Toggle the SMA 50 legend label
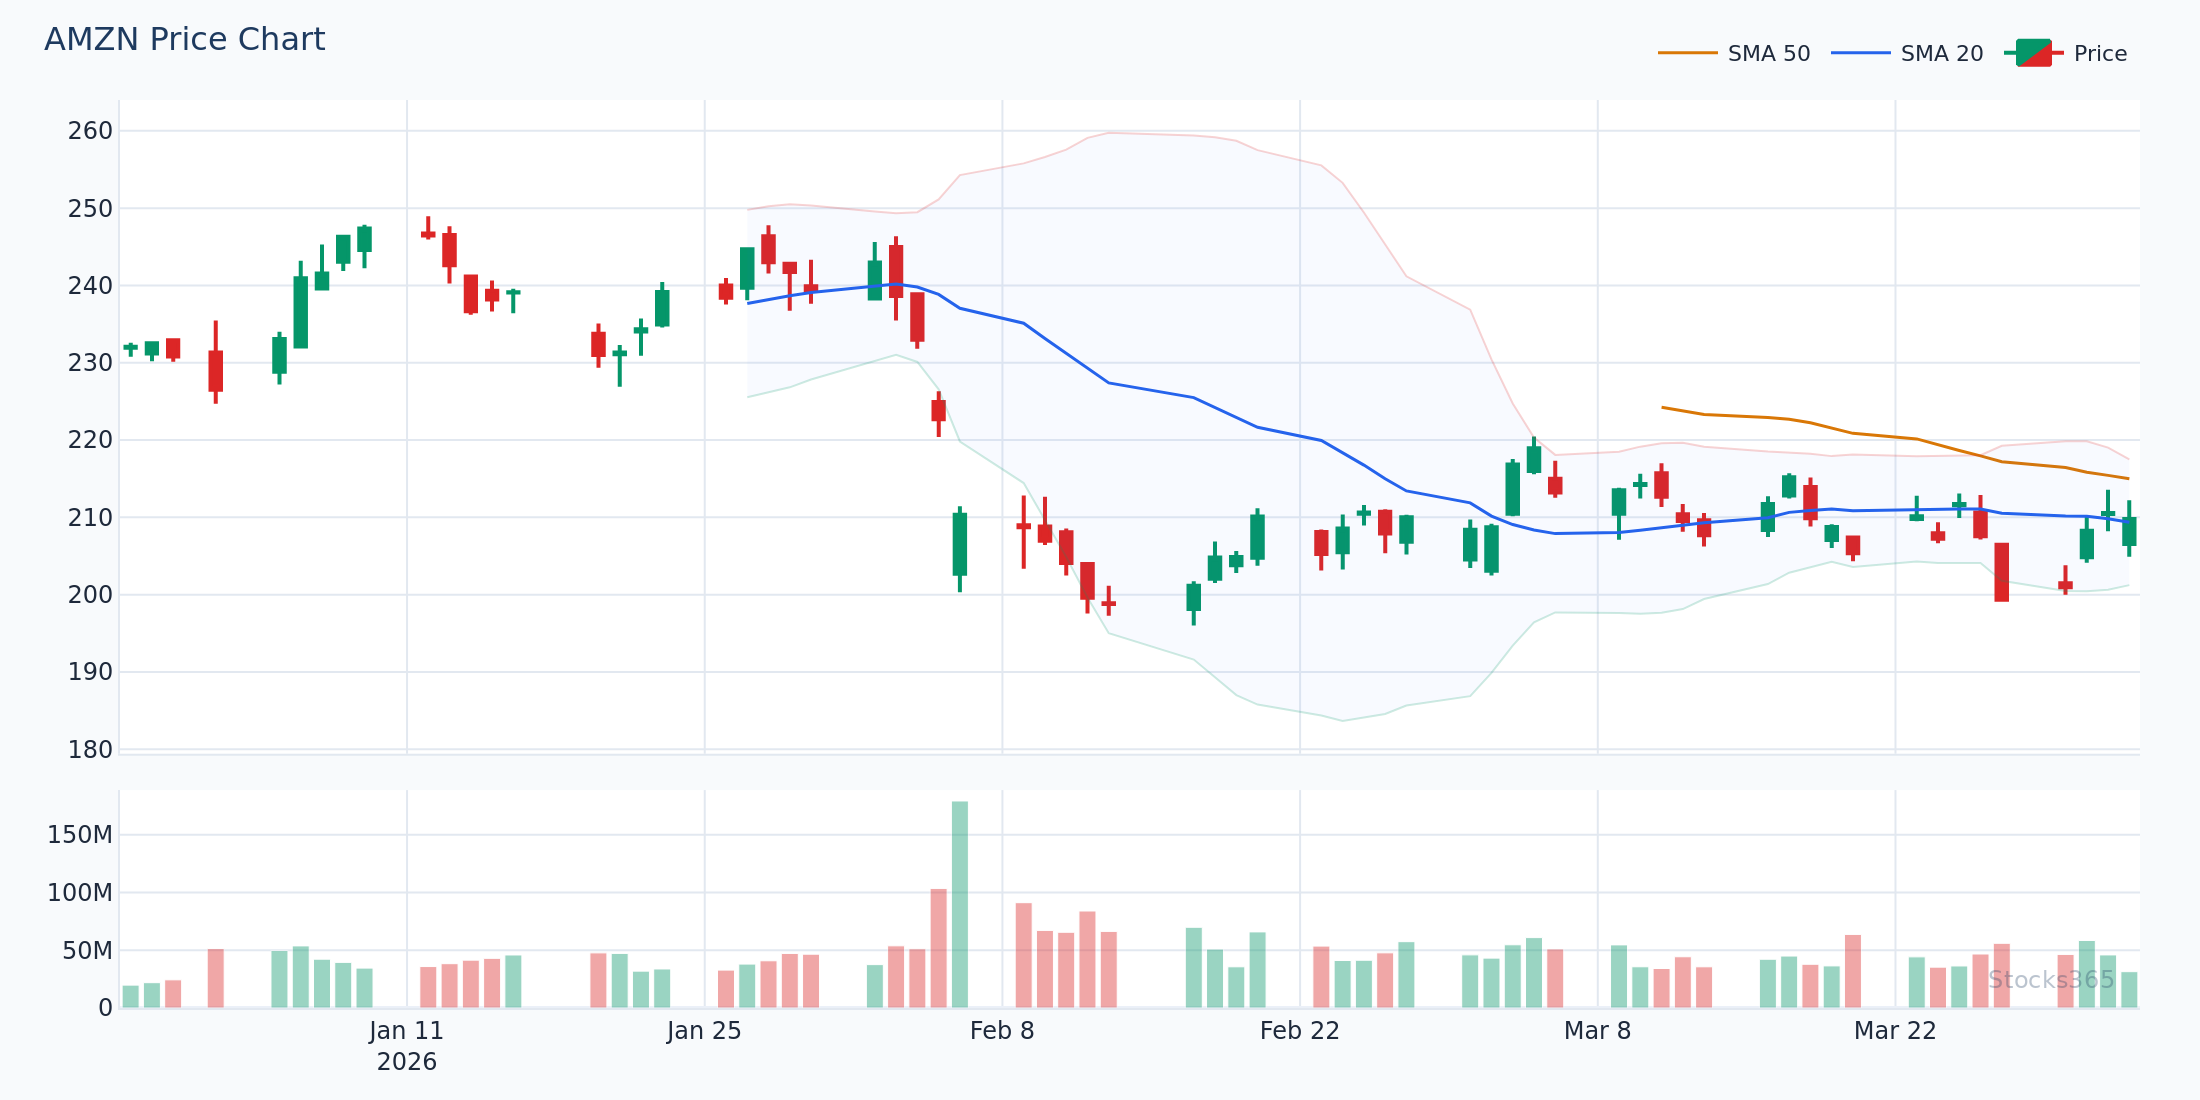This screenshot has width=2200, height=1100. (1768, 54)
